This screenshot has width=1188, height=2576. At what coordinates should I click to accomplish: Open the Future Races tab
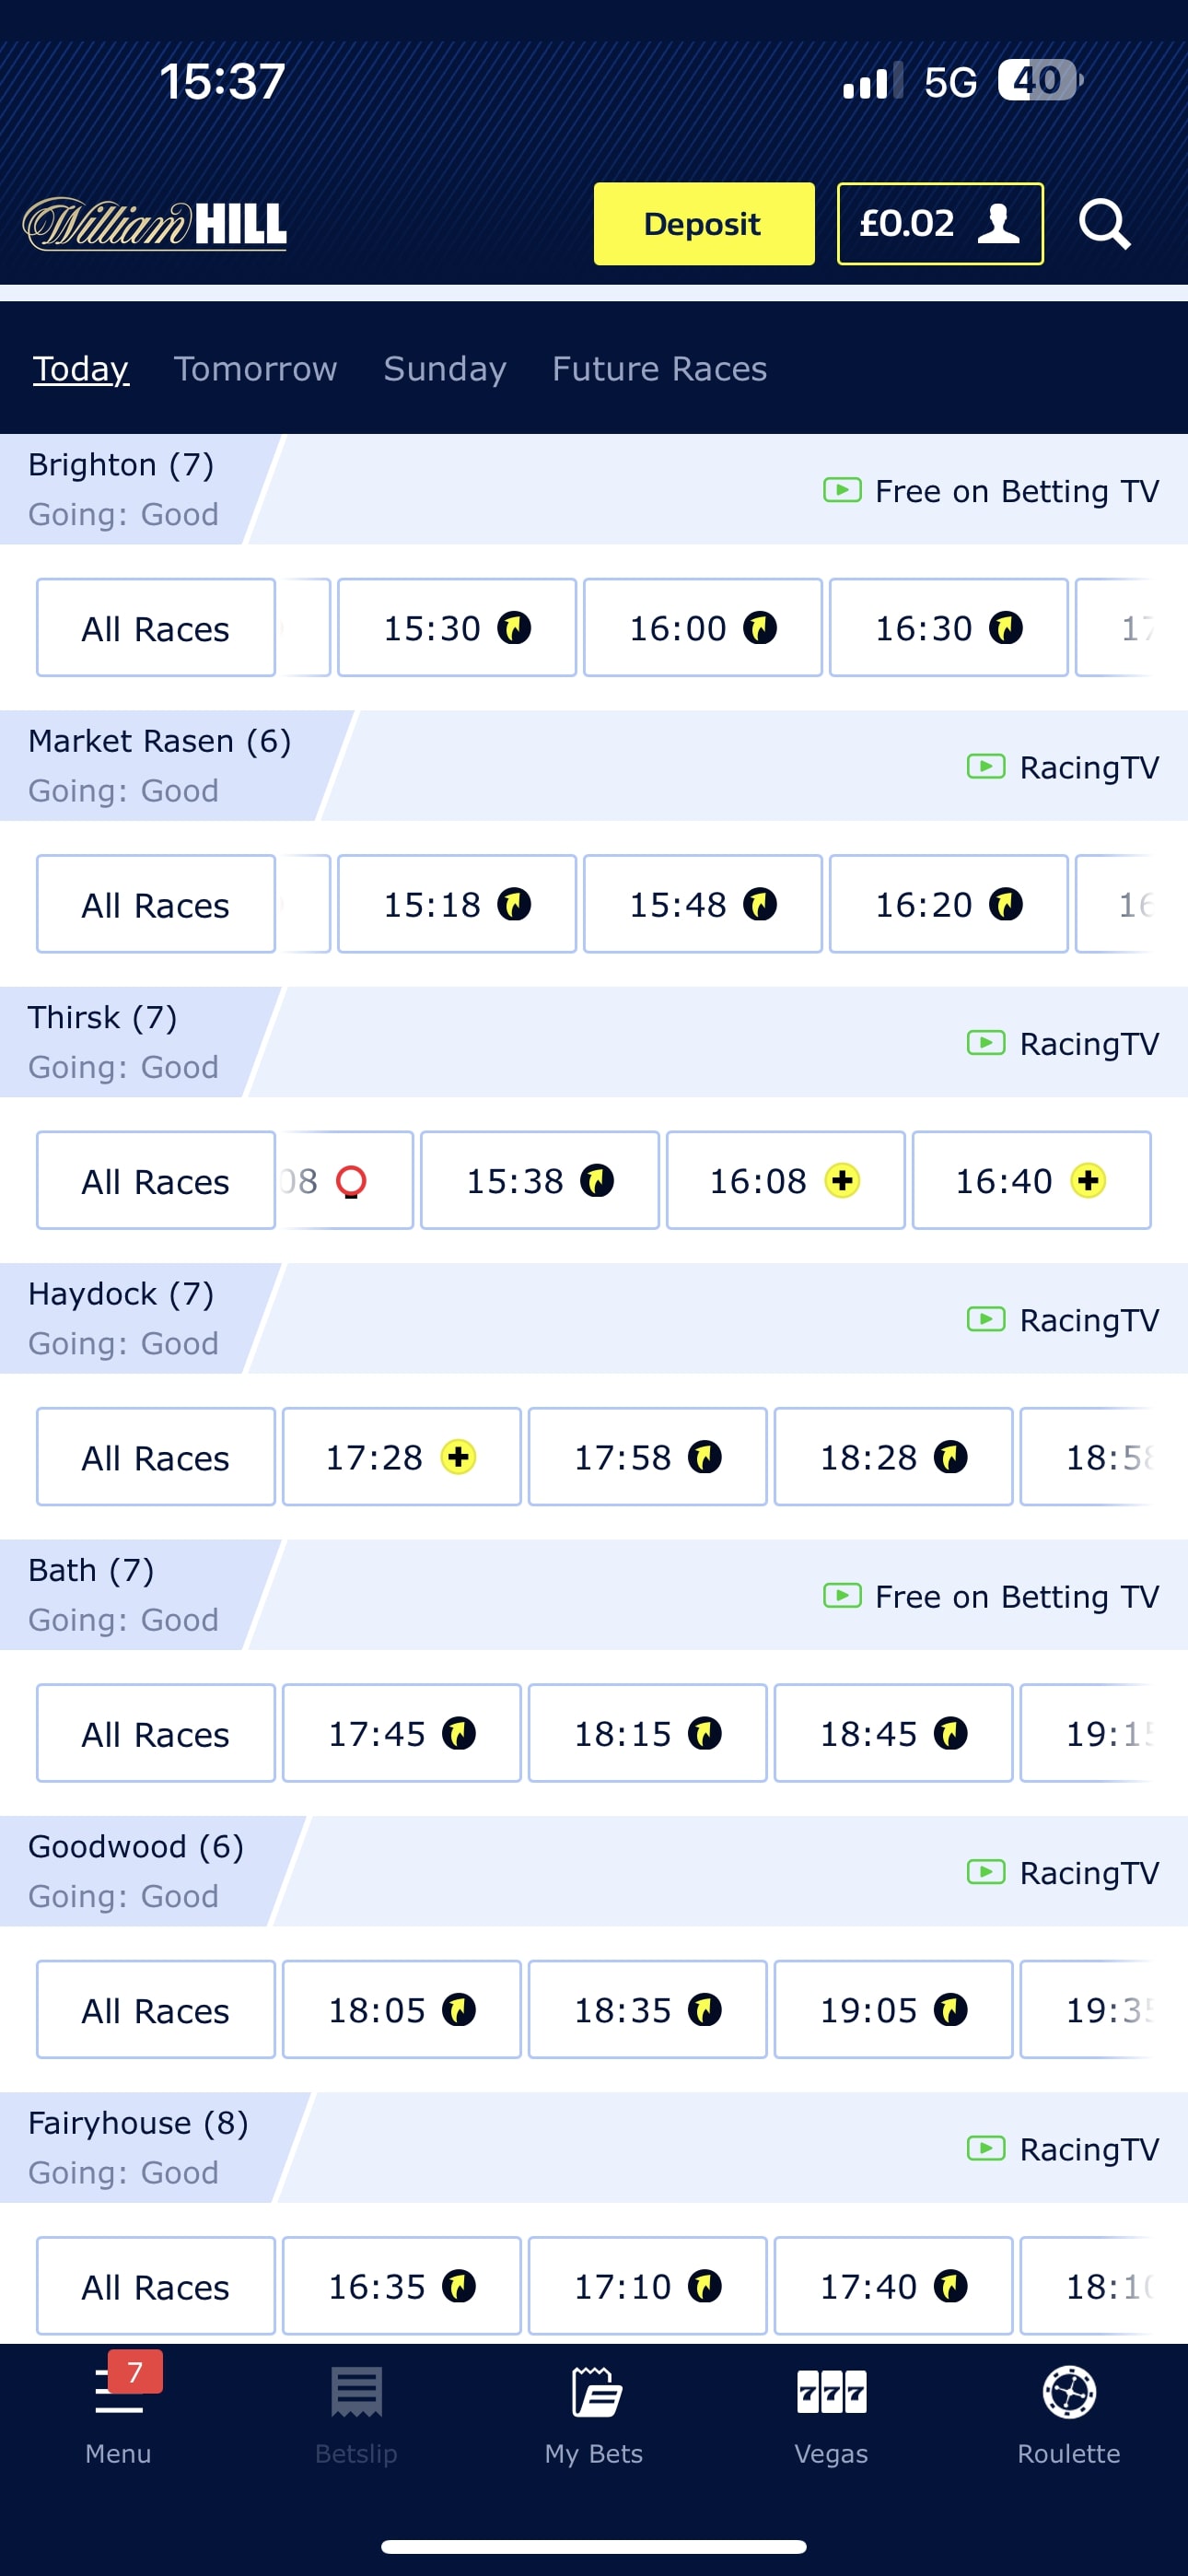(x=658, y=369)
